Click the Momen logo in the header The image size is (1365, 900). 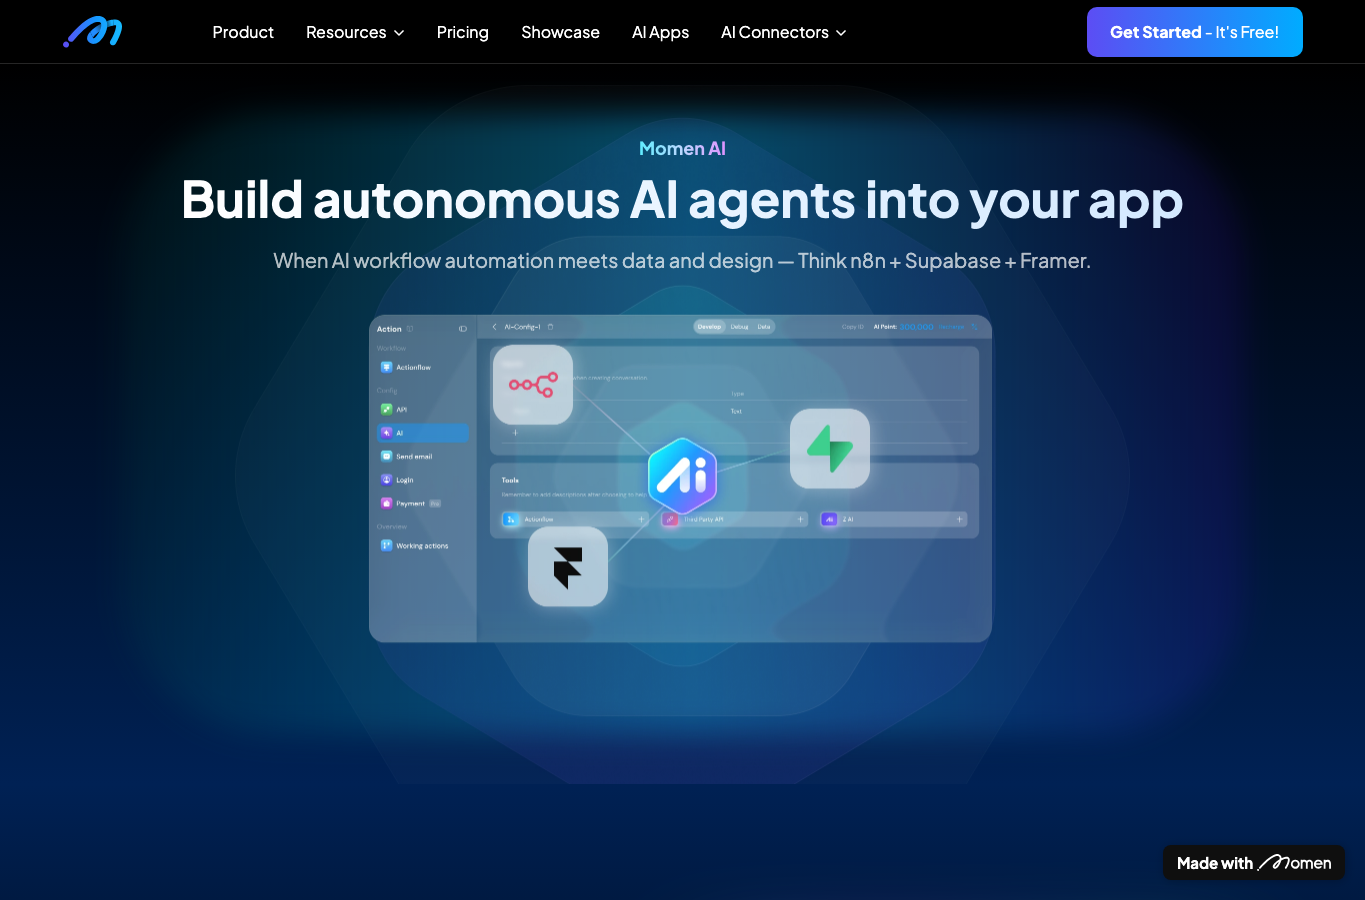[x=93, y=32]
